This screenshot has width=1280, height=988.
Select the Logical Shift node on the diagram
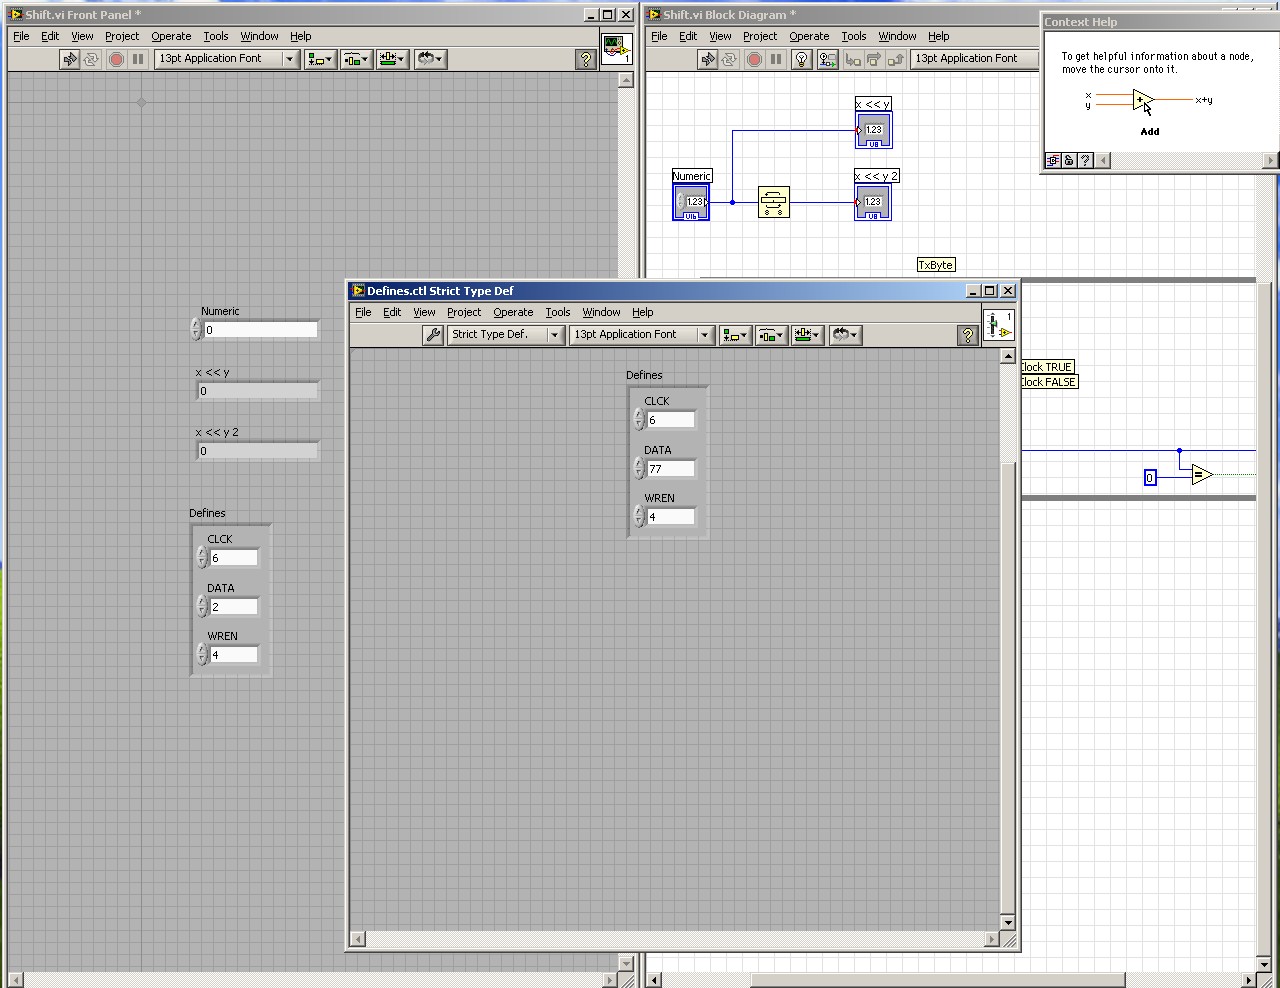[x=774, y=202]
